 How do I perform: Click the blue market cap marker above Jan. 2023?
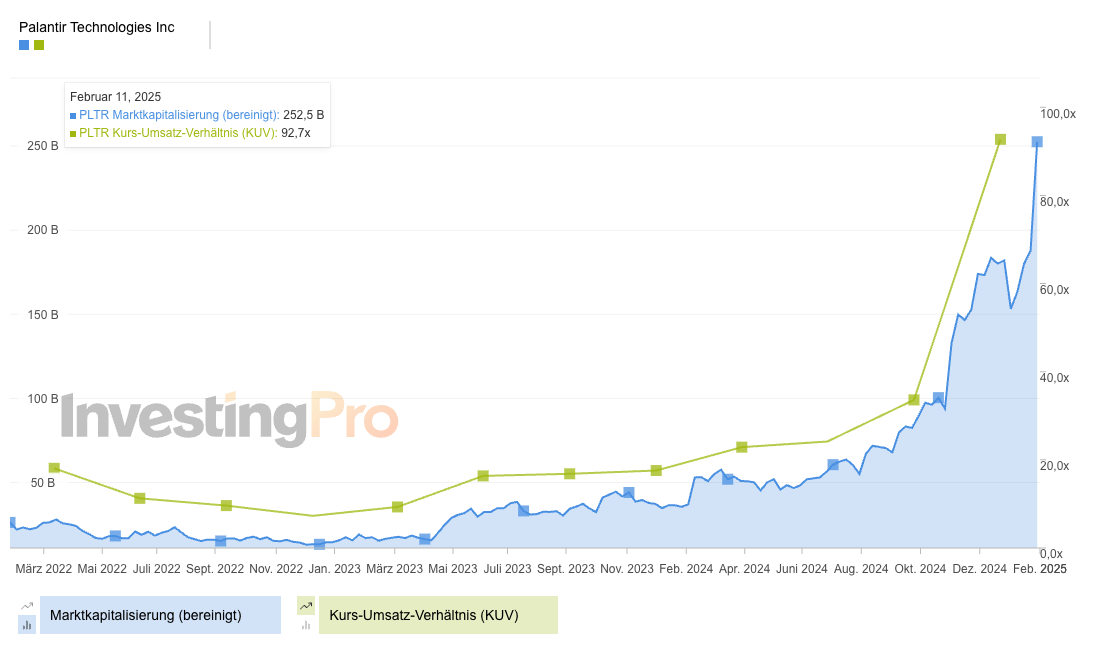click(x=319, y=544)
